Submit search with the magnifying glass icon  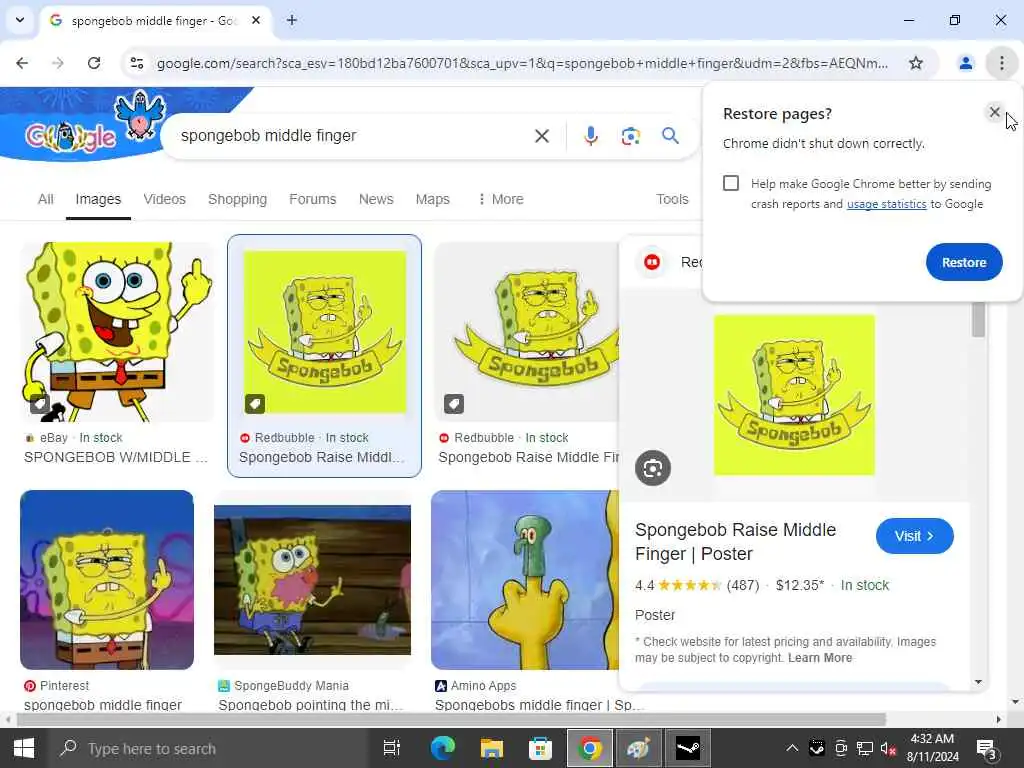coord(670,136)
